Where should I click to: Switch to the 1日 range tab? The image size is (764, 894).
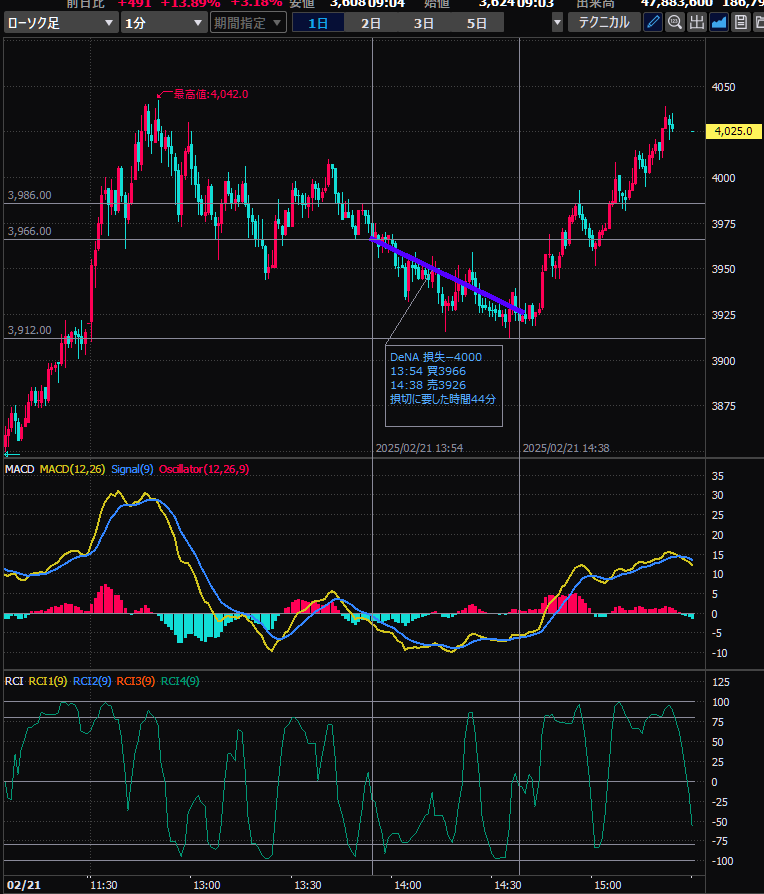pyautogui.click(x=317, y=22)
